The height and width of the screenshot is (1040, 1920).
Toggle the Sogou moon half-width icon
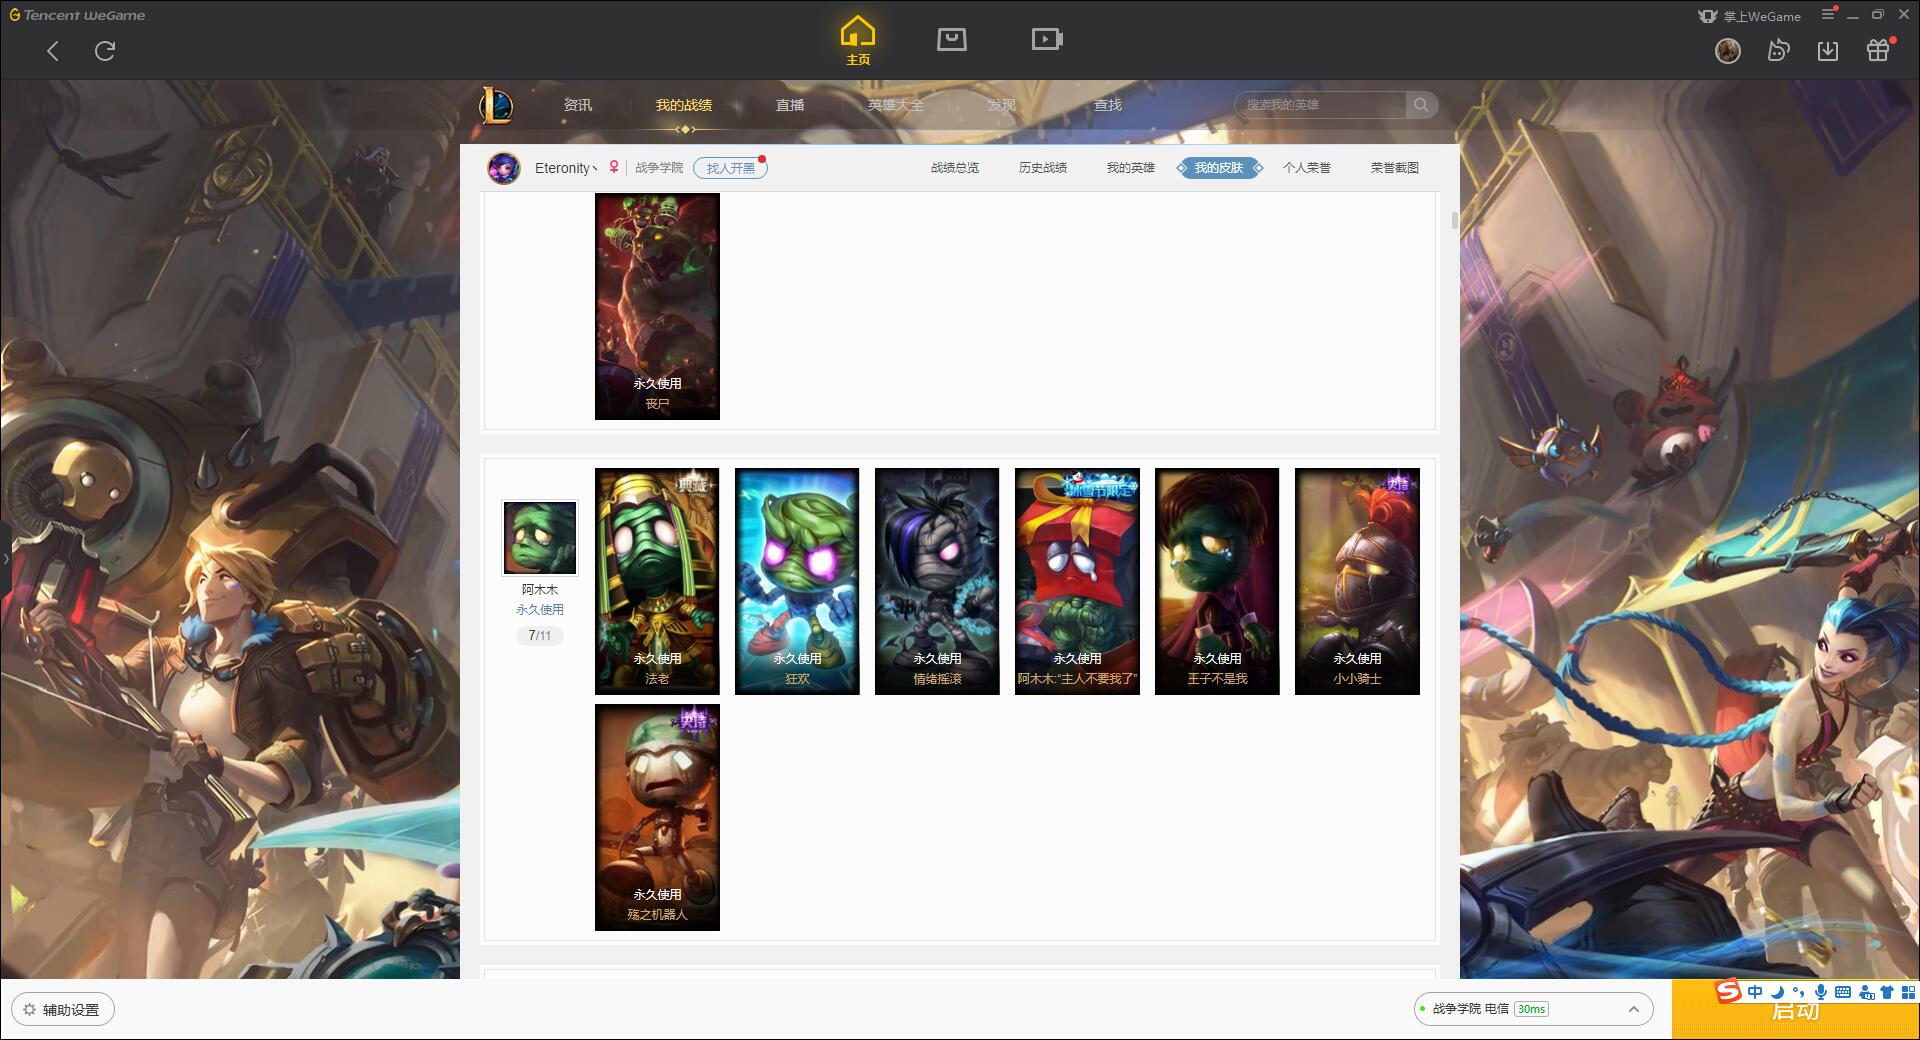(1778, 992)
